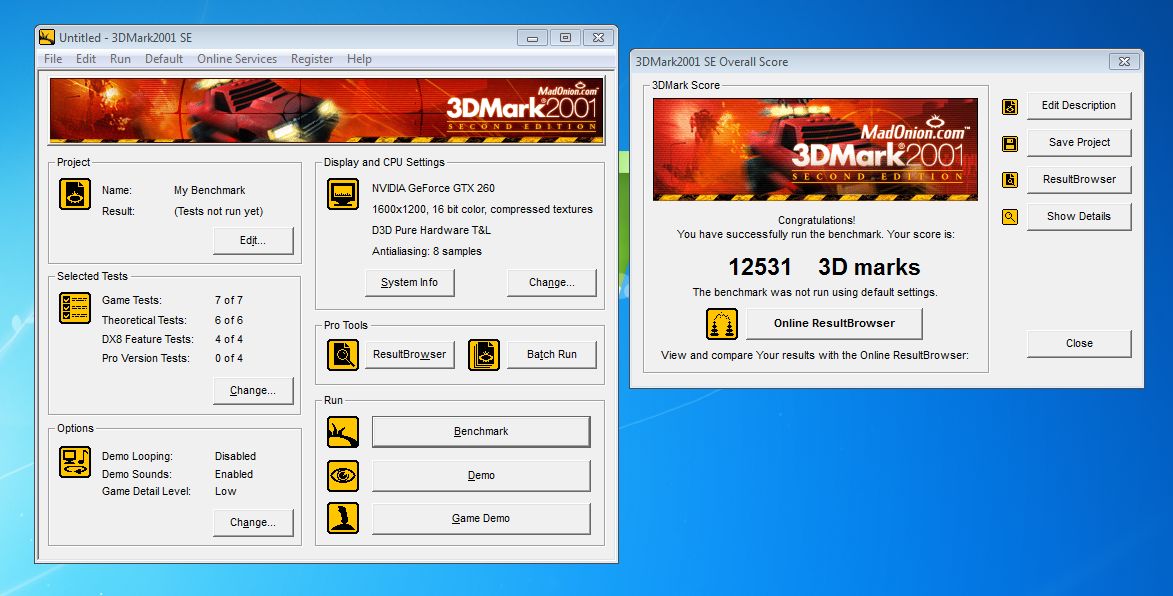This screenshot has width=1173, height=596.
Task: Open the Run menu
Action: tap(120, 58)
